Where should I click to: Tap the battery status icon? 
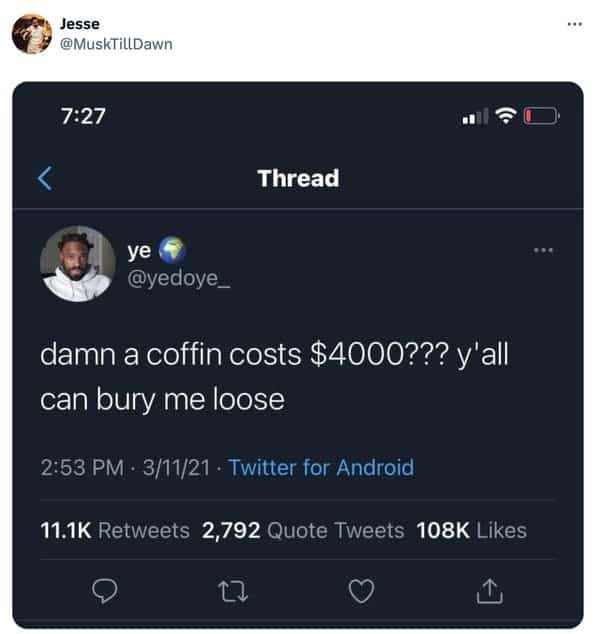point(542,116)
